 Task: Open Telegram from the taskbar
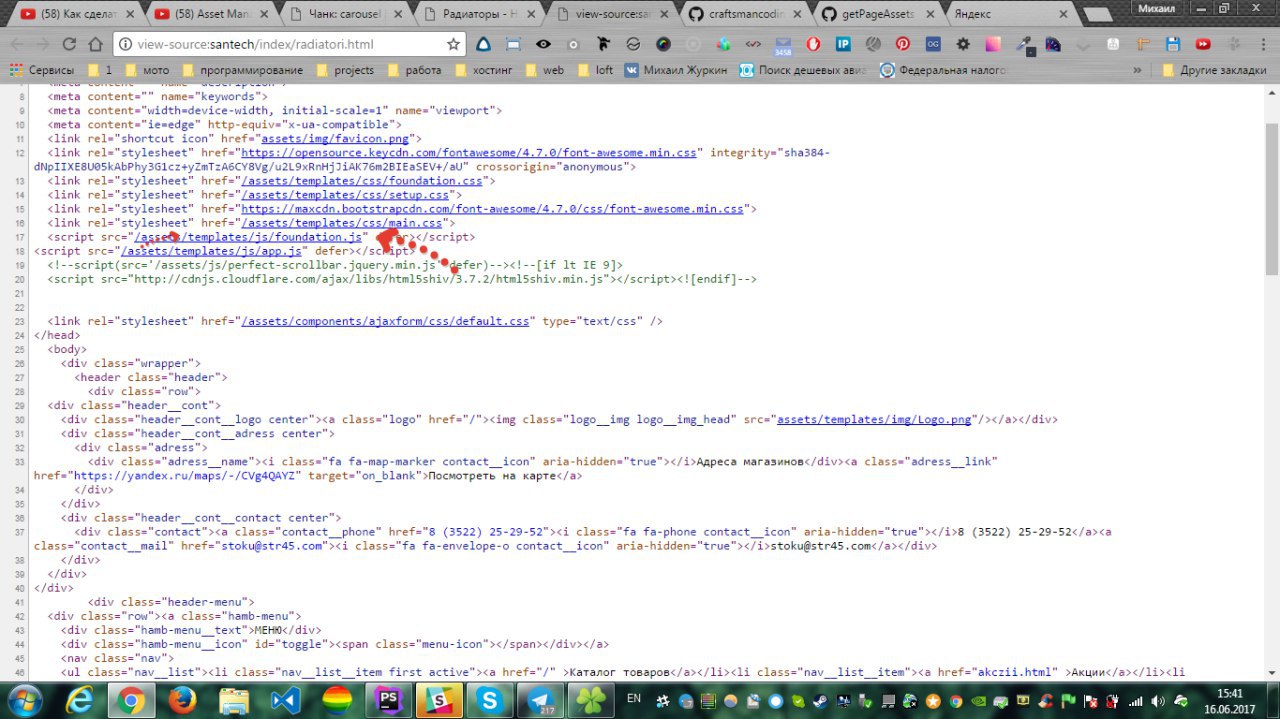[x=543, y=699]
